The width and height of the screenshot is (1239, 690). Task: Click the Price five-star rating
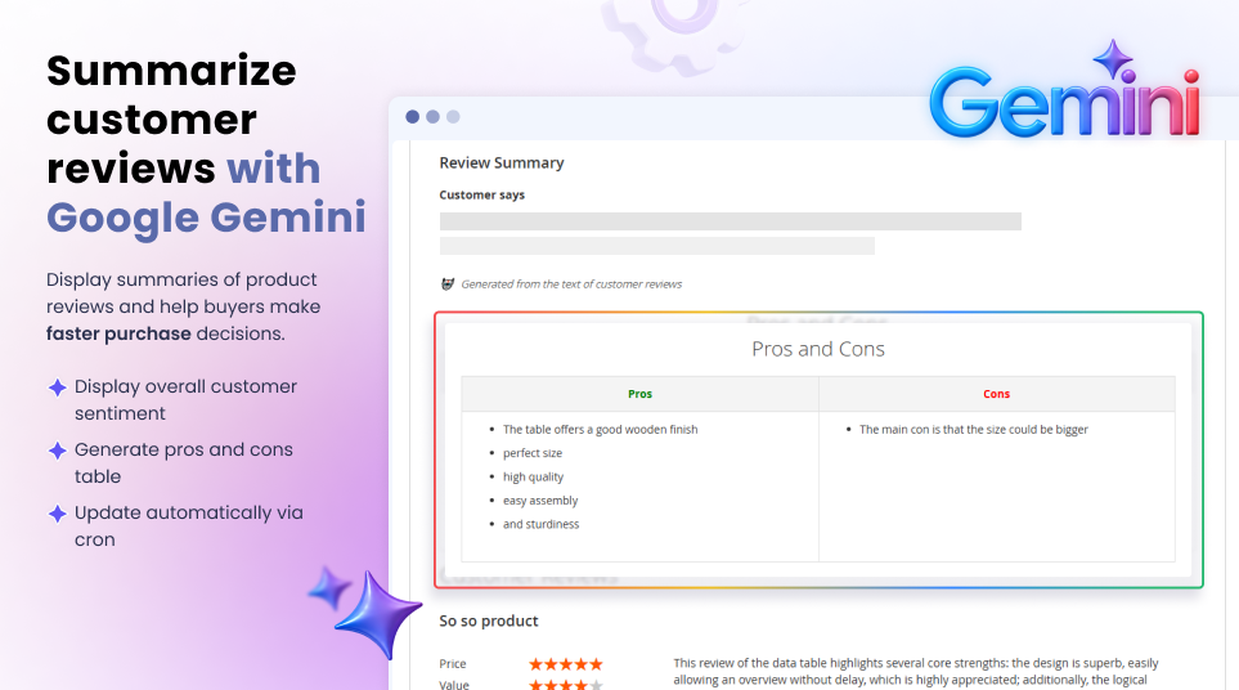[x=566, y=664]
